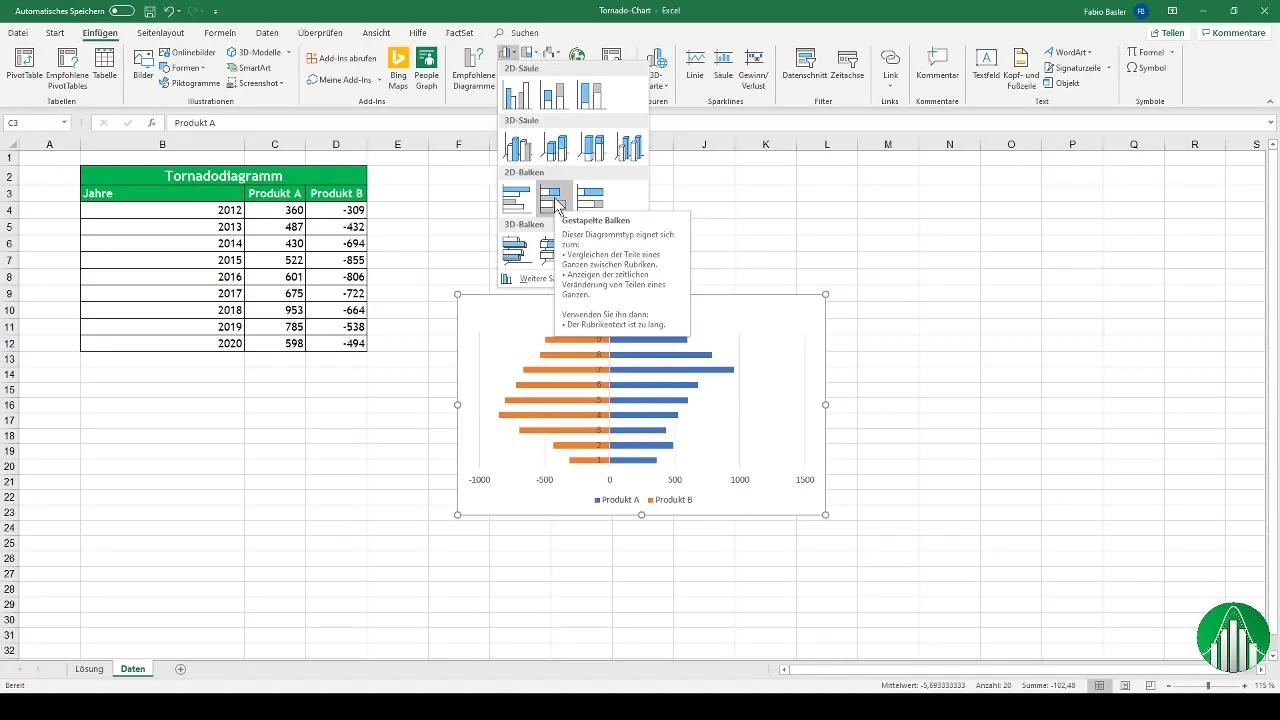
Task: Collapse the ribbon
Action: tap(1271, 101)
